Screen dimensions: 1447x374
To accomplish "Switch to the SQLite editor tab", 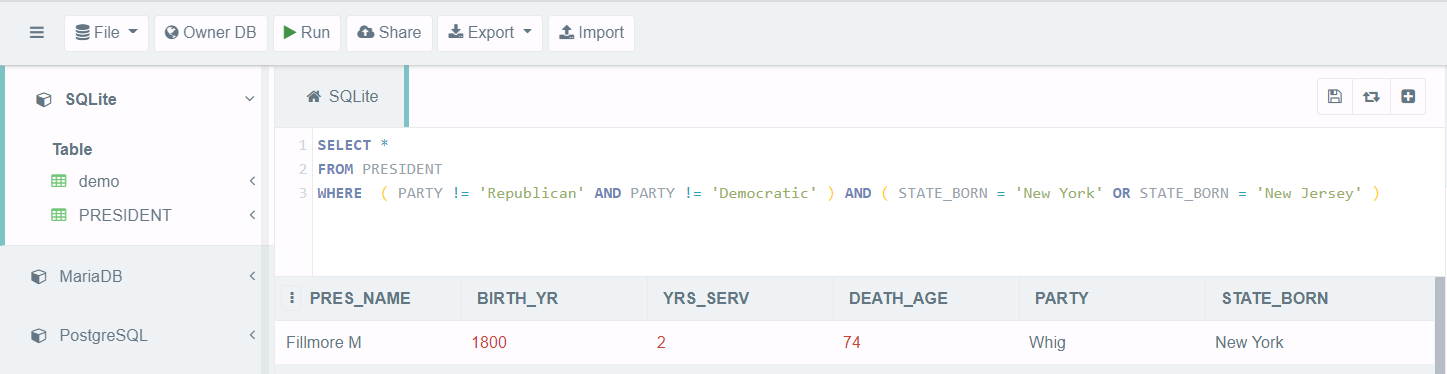I will pos(342,96).
